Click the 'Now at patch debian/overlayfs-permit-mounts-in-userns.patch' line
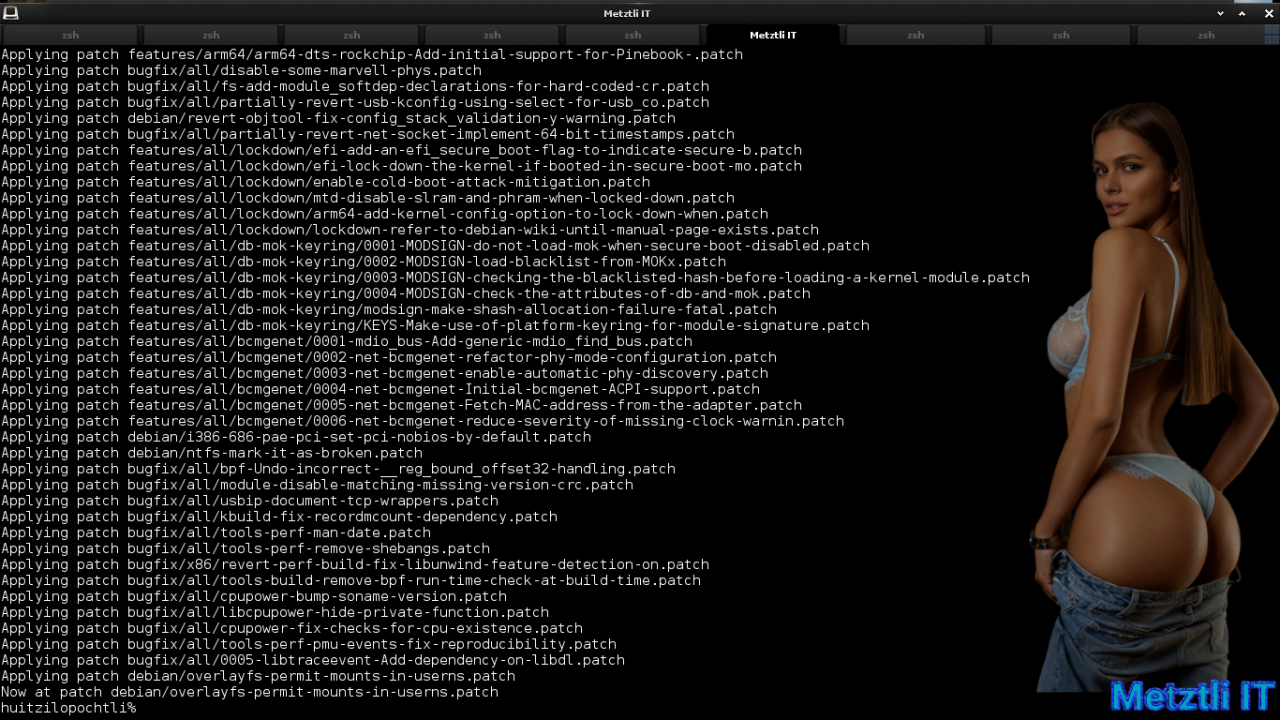Viewport: 1280px width, 720px height. tap(249, 692)
